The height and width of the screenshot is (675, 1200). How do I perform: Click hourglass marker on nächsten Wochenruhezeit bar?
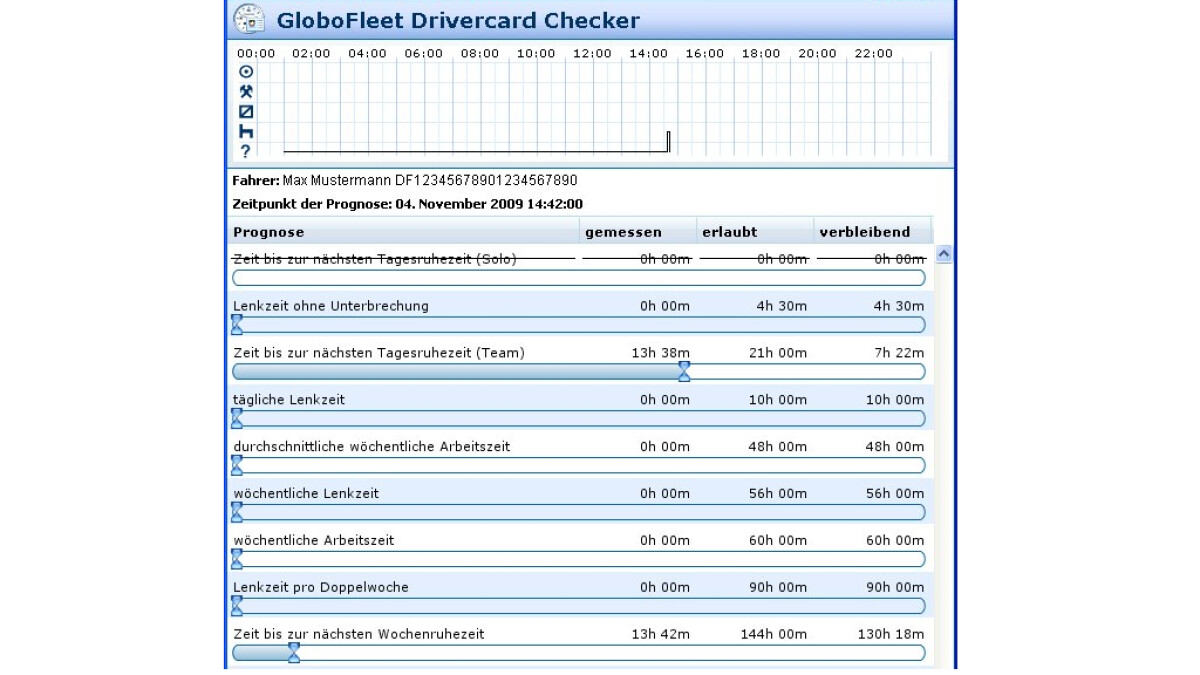[x=294, y=653]
